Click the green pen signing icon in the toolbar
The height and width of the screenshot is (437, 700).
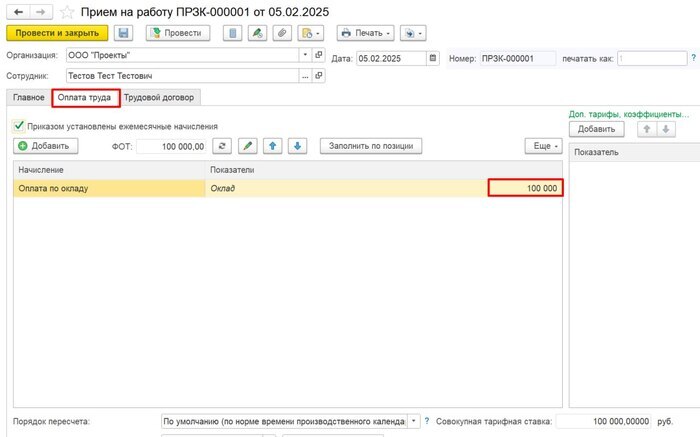tap(257, 33)
